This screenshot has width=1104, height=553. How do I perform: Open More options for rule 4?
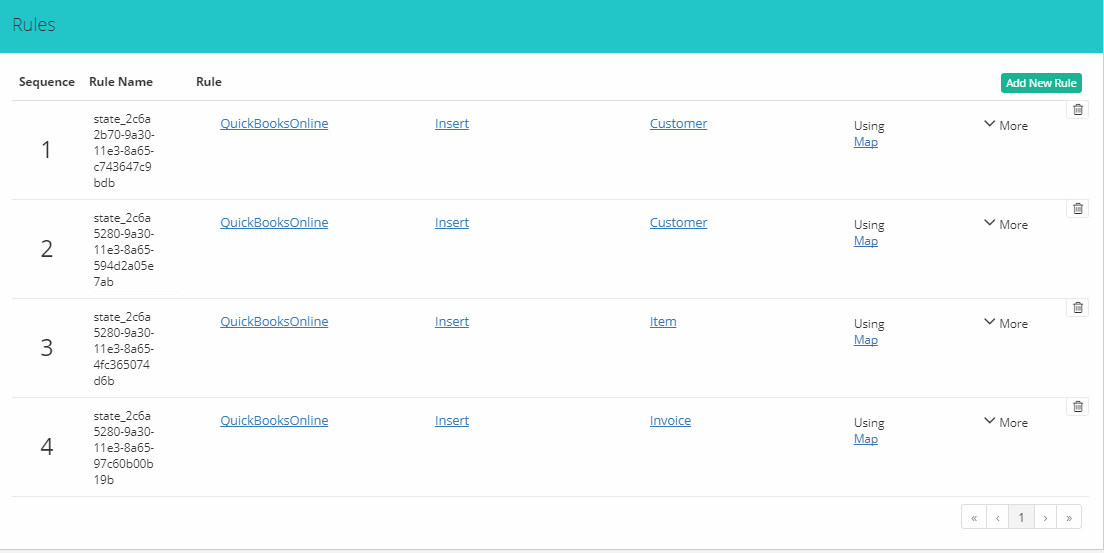pyautogui.click(x=1006, y=423)
